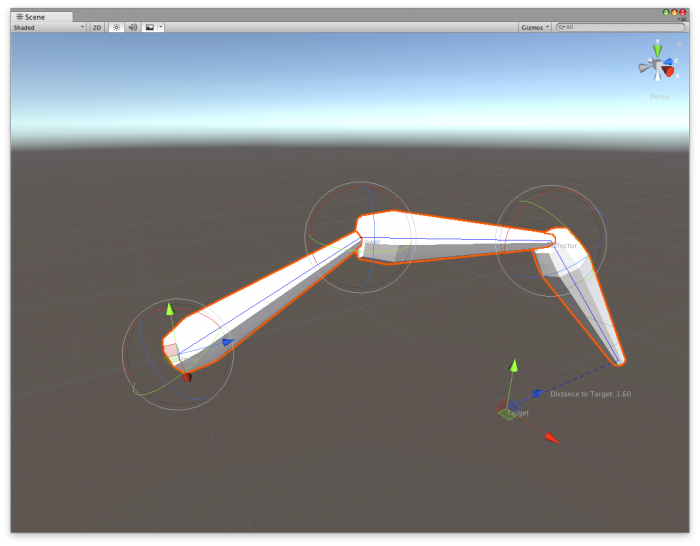Toggle scene lighting sun icon
The width and height of the screenshot is (700, 546).
(x=116, y=27)
